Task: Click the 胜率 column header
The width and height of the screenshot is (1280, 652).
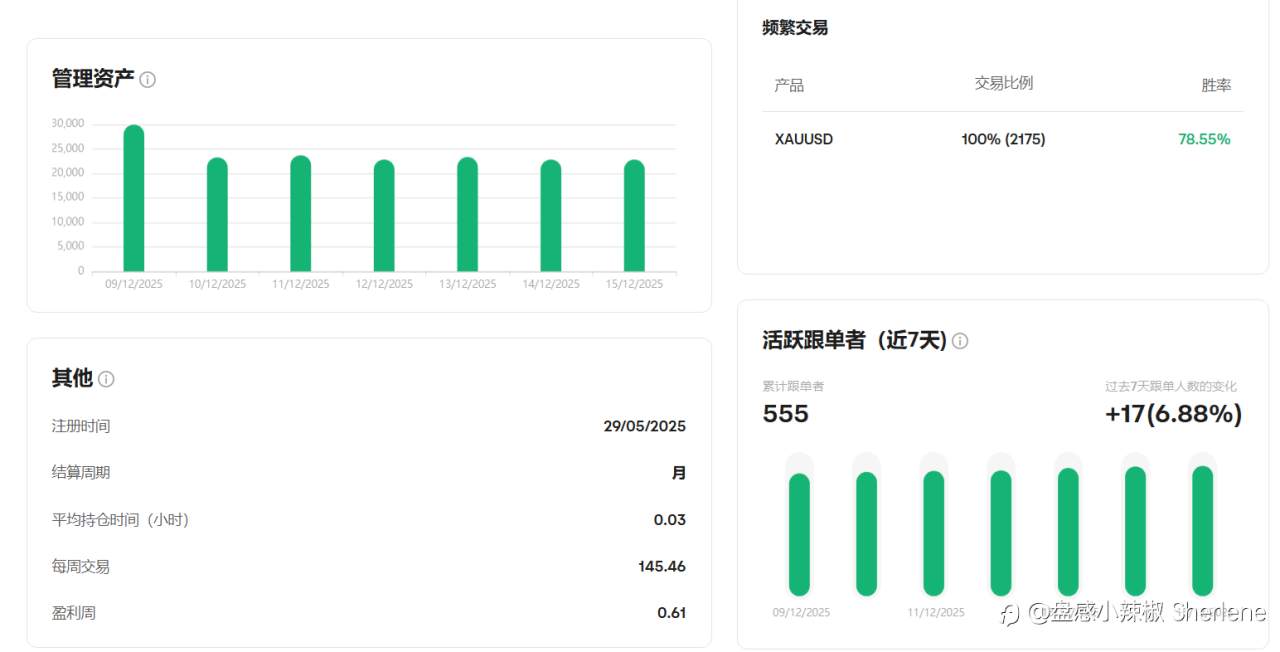Action: click(x=1216, y=85)
